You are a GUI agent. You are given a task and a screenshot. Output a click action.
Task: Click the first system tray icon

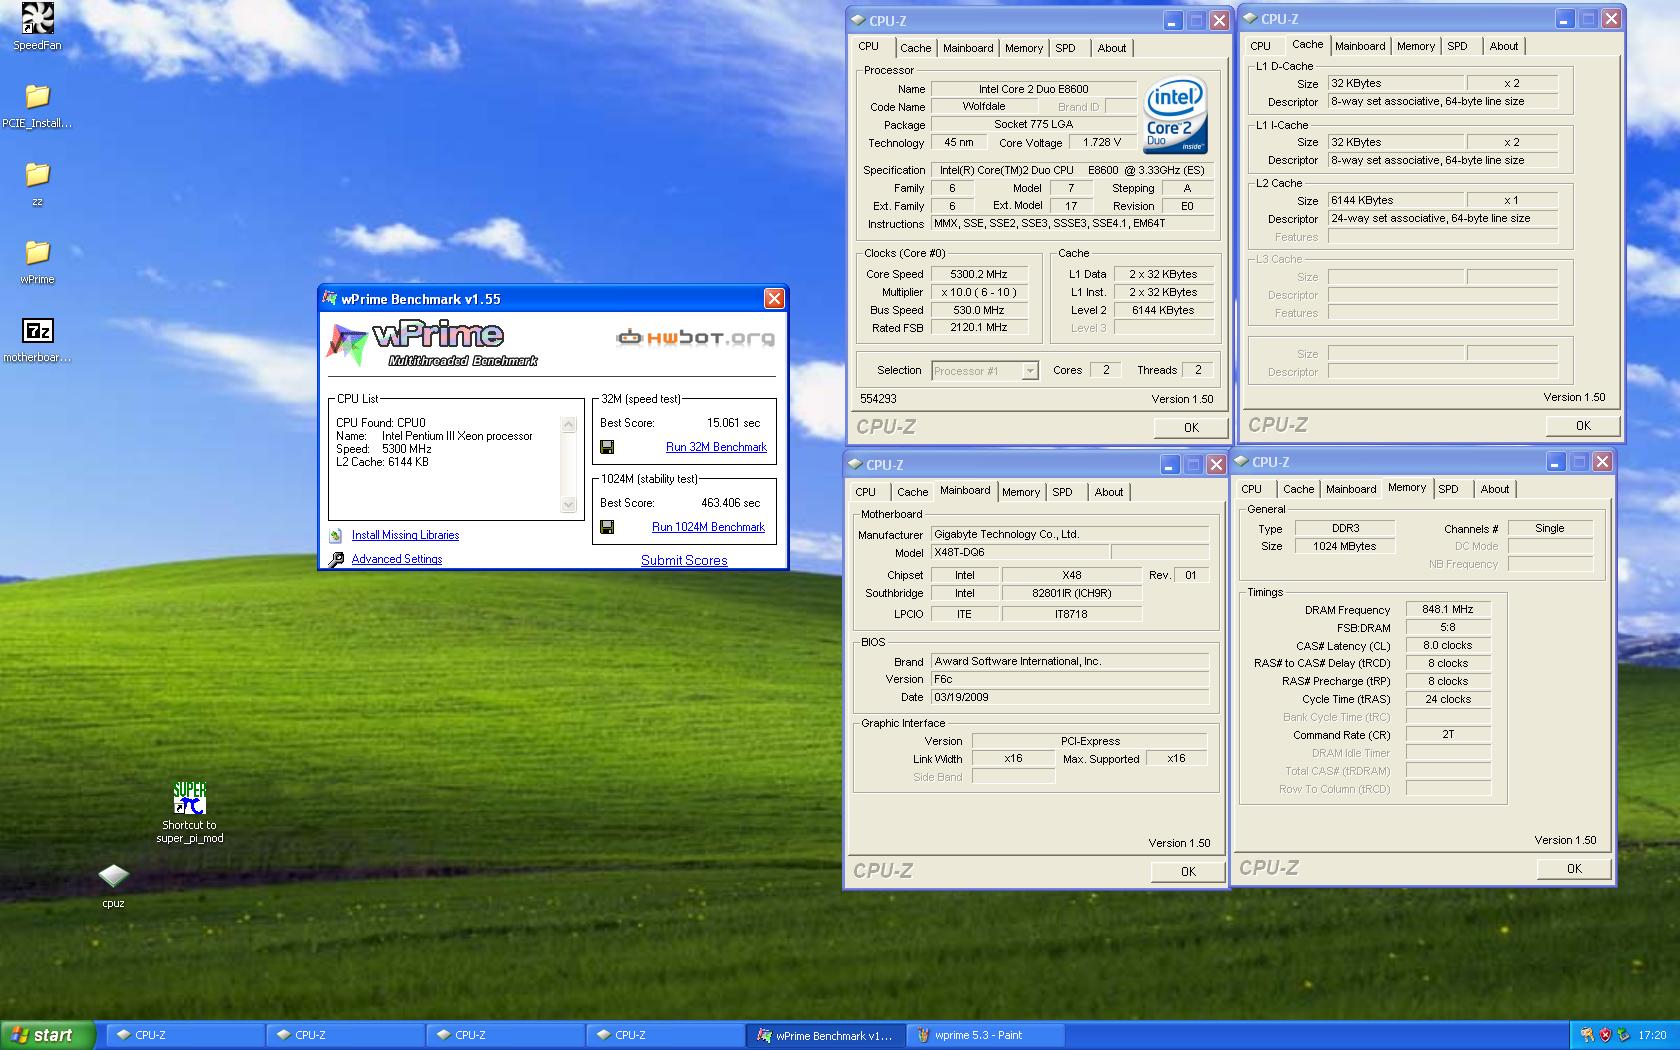pos(1587,1035)
